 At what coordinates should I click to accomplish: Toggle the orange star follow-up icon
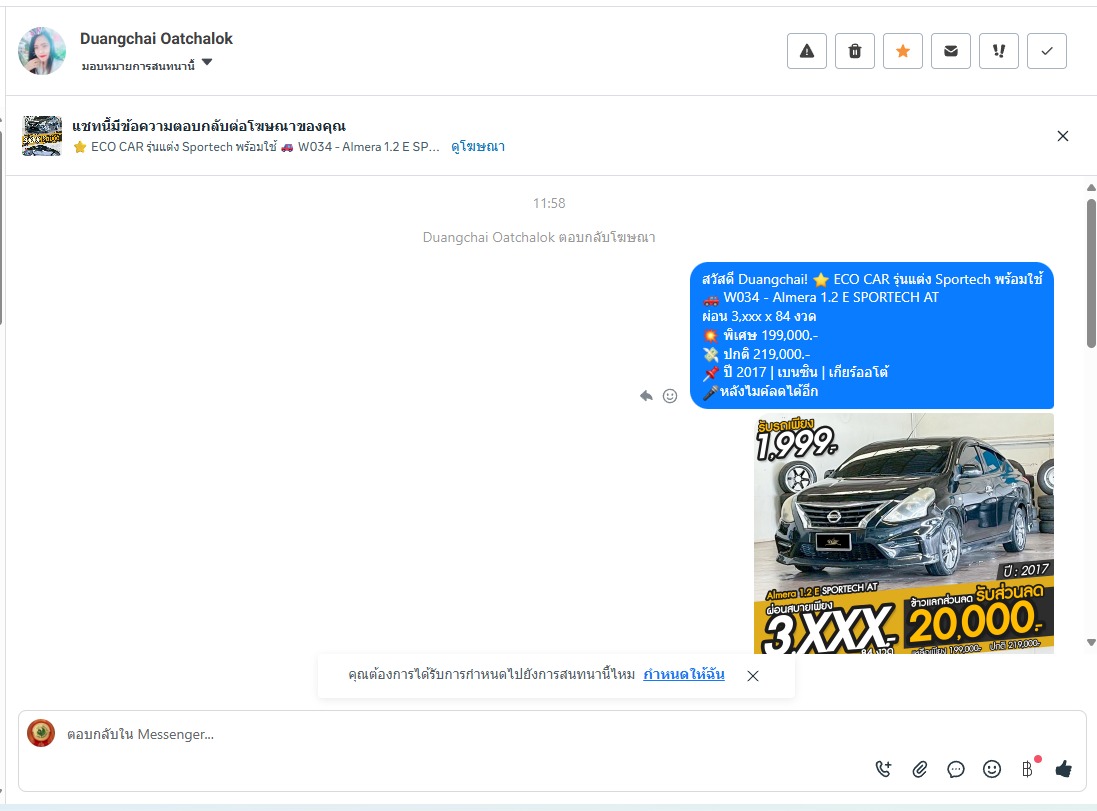(x=903, y=51)
